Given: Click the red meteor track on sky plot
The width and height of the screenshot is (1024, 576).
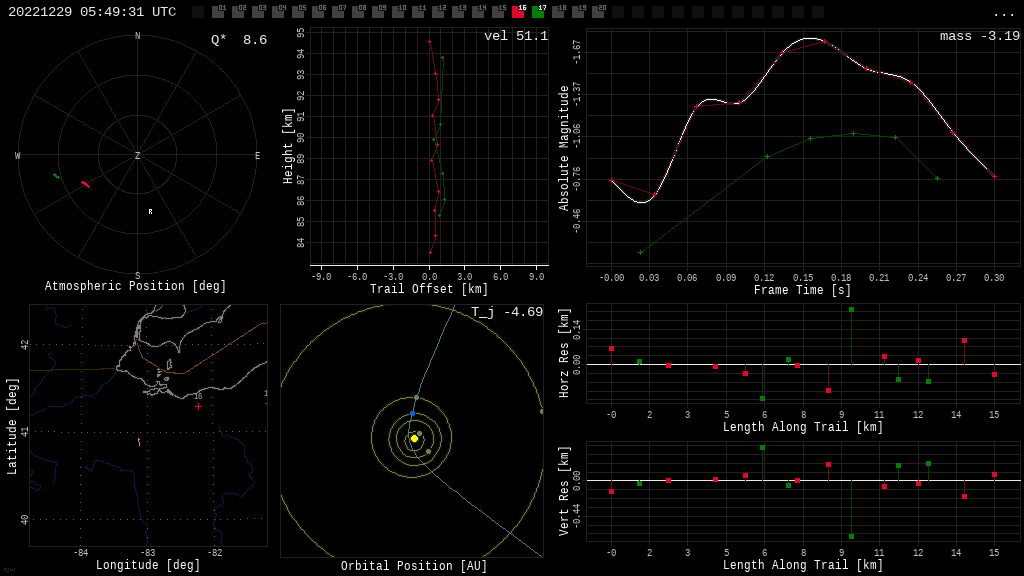Looking at the screenshot, I should pyautogui.click(x=86, y=185).
